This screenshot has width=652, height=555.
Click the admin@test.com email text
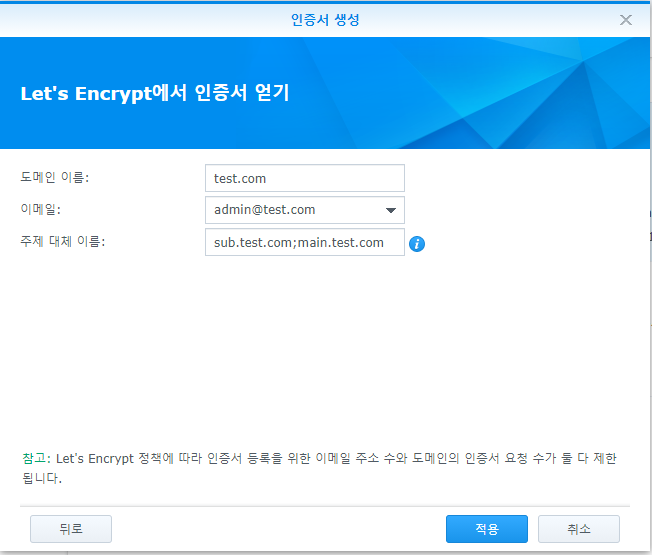264,210
